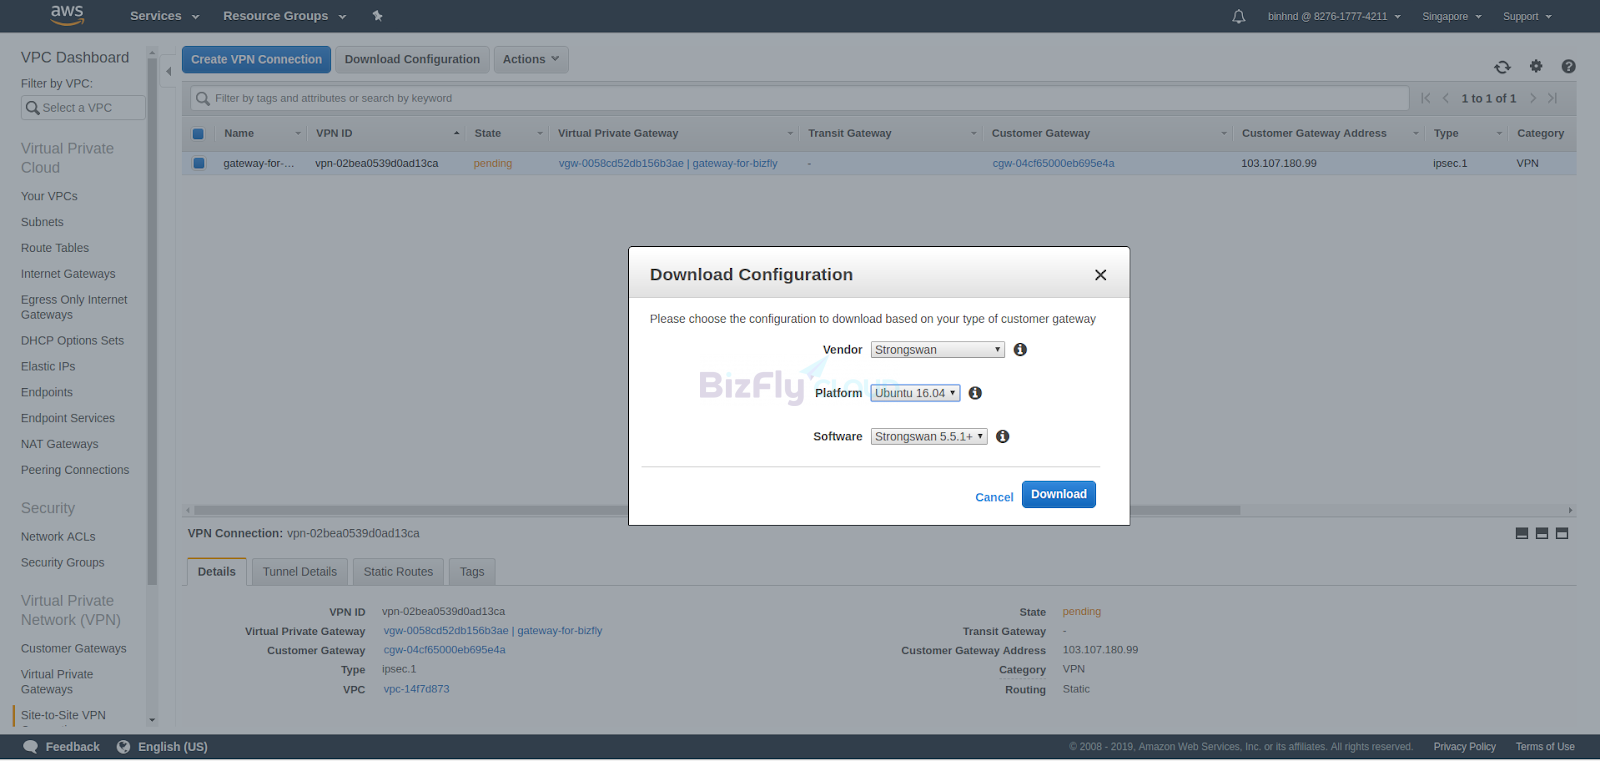The image size is (1600, 761).
Task: Toggle select-all checkbox in table header
Action: 198,134
